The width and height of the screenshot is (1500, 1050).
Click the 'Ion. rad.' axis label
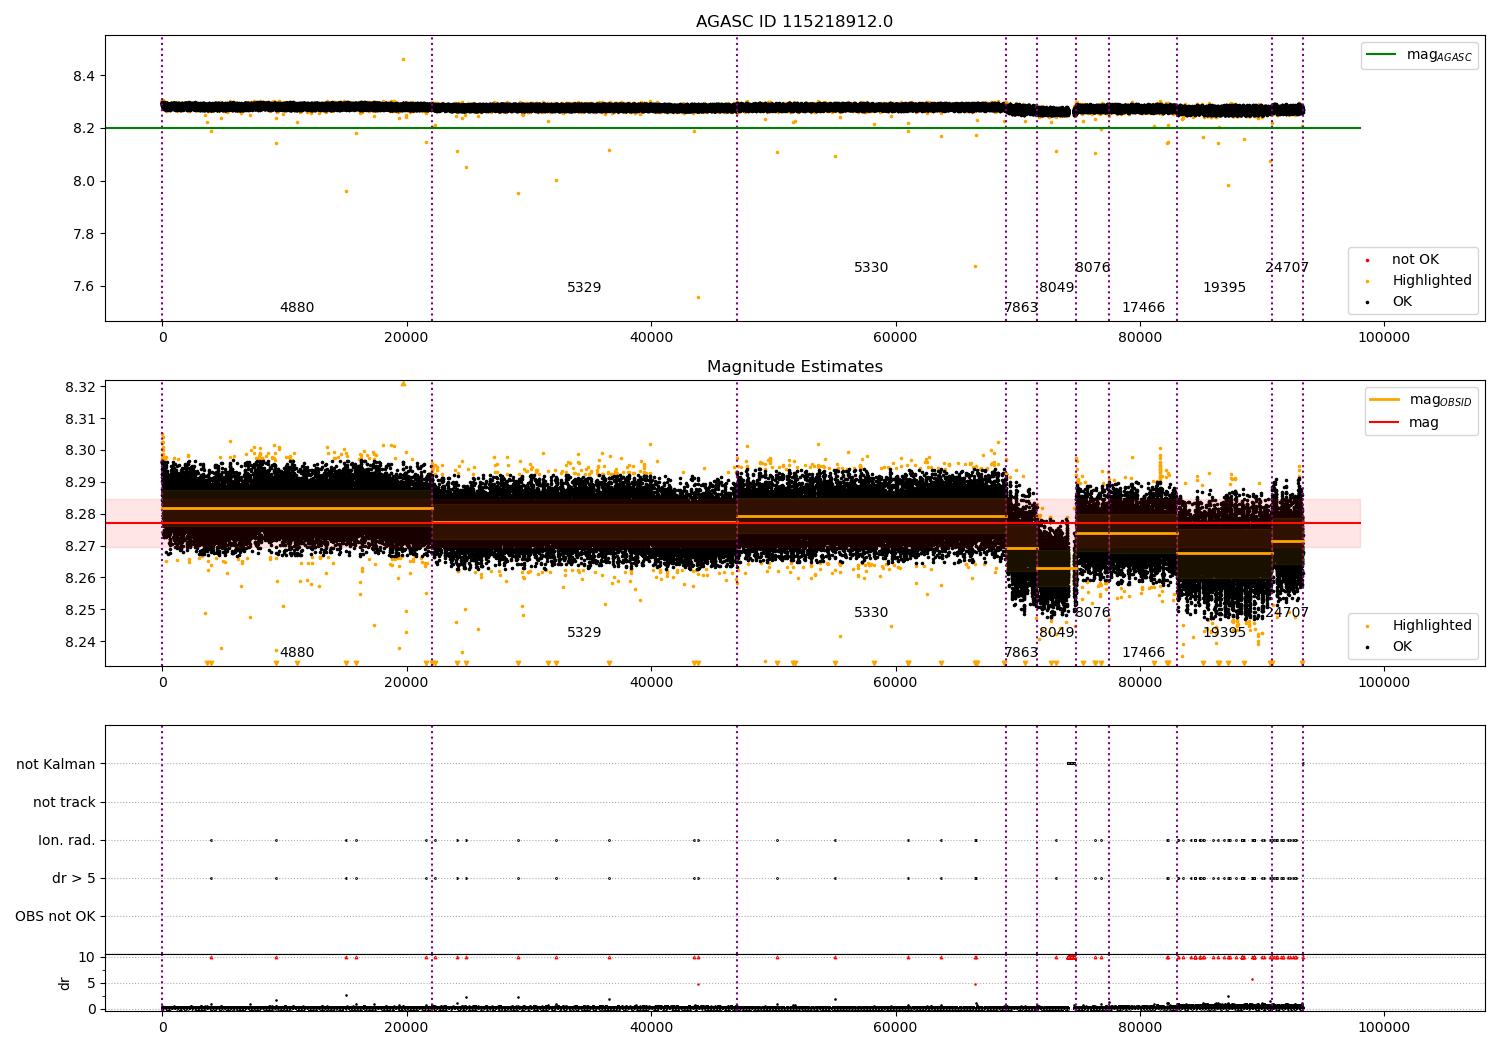coord(67,840)
